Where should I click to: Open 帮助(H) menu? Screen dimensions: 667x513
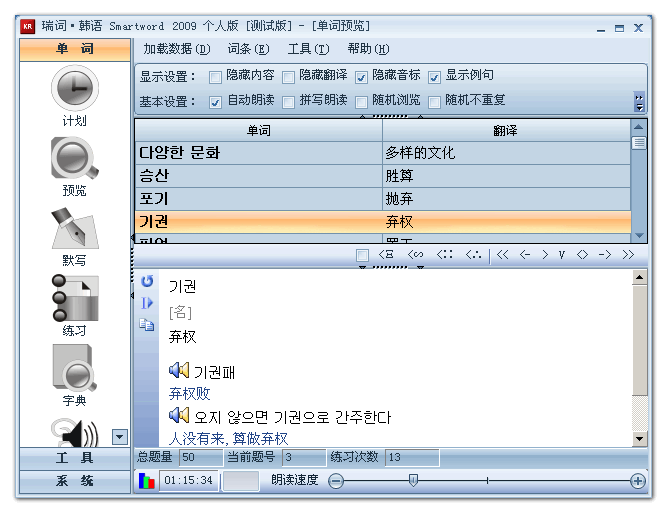tap(368, 49)
